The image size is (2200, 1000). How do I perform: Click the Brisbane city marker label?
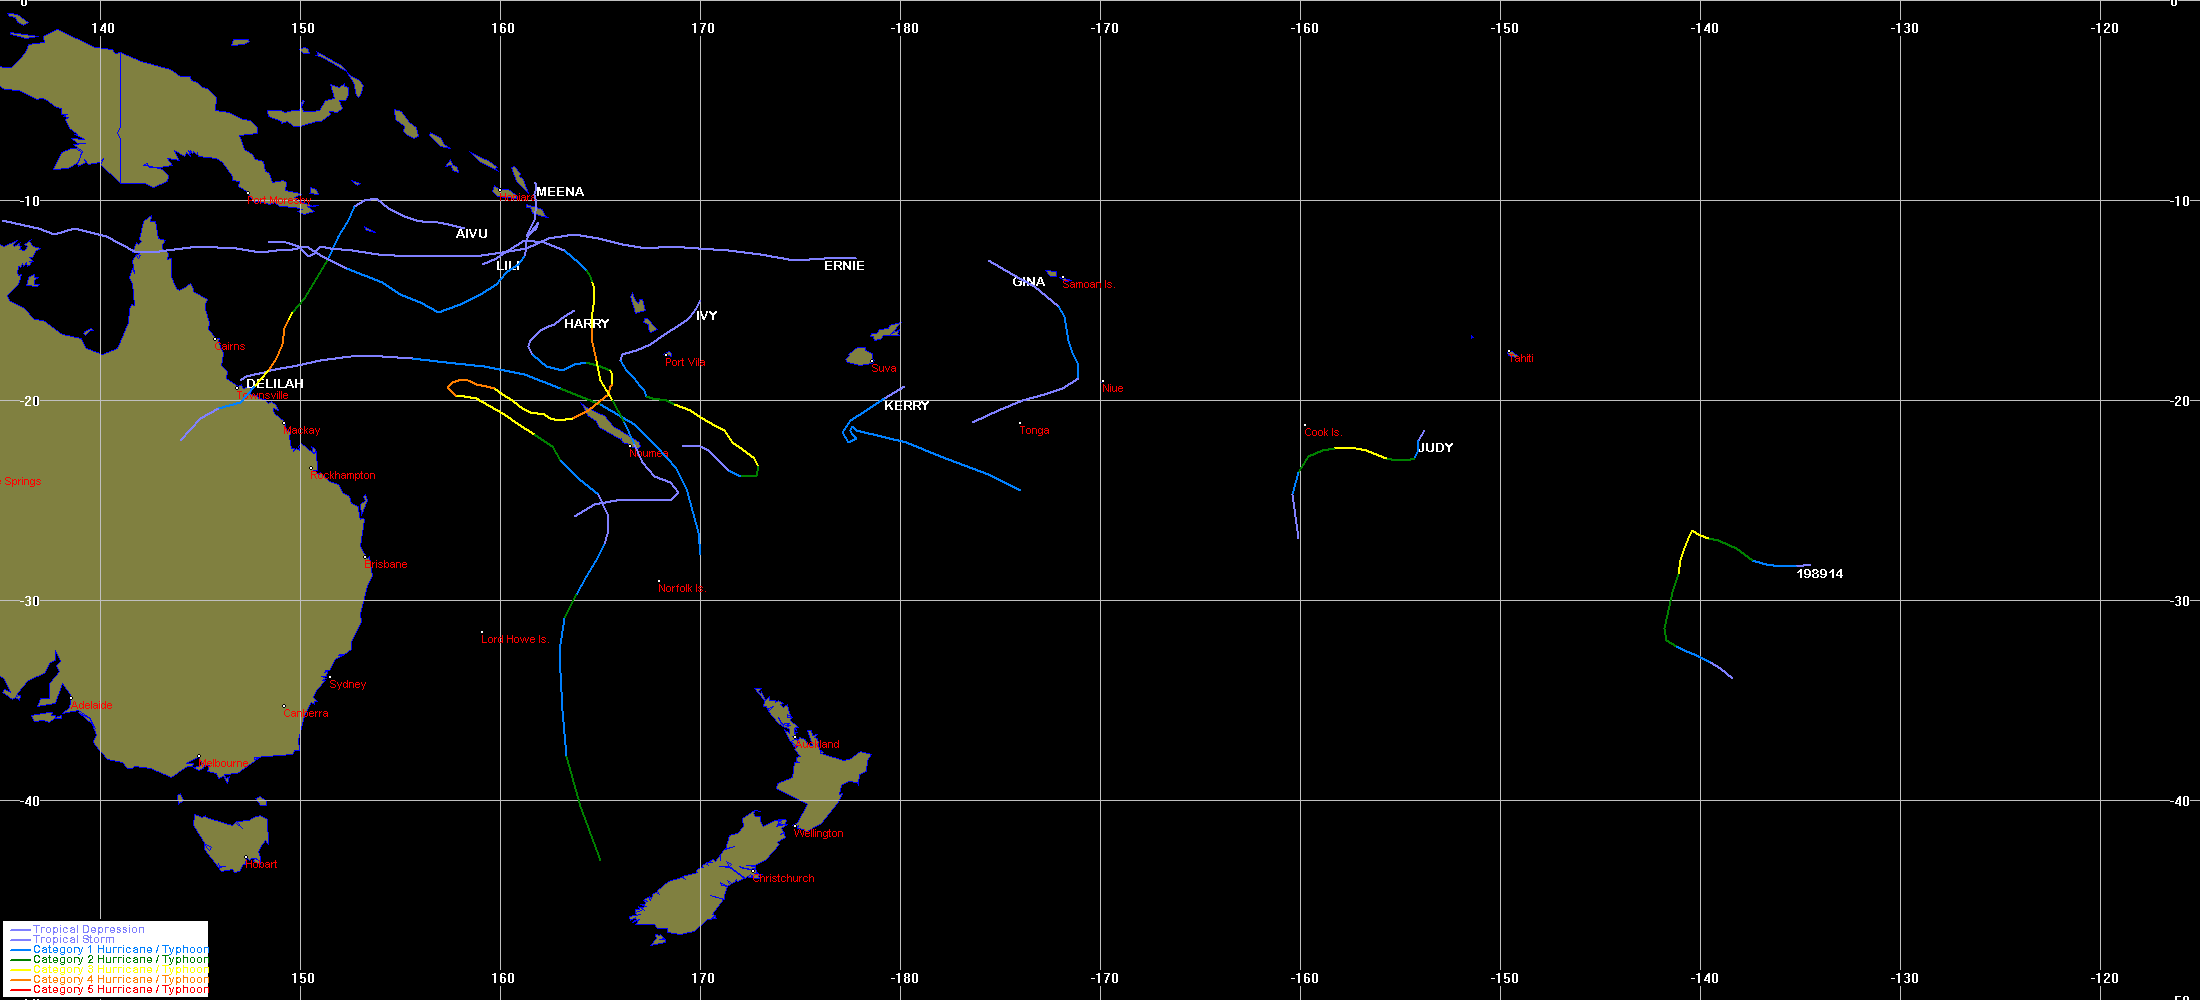tap(386, 565)
